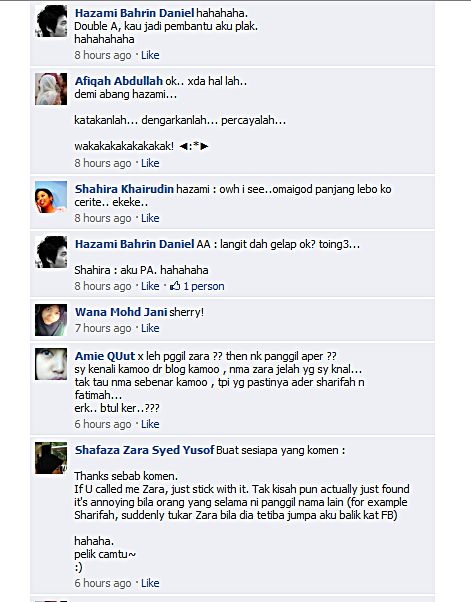Image resolution: width=471 pixels, height=602 pixels.
Task: Click Amie QUut's avatar thumbnail
Action: coord(51,364)
